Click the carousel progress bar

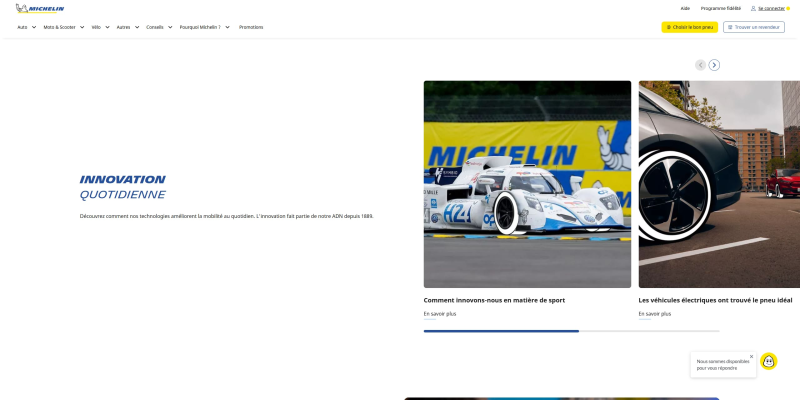[571, 331]
